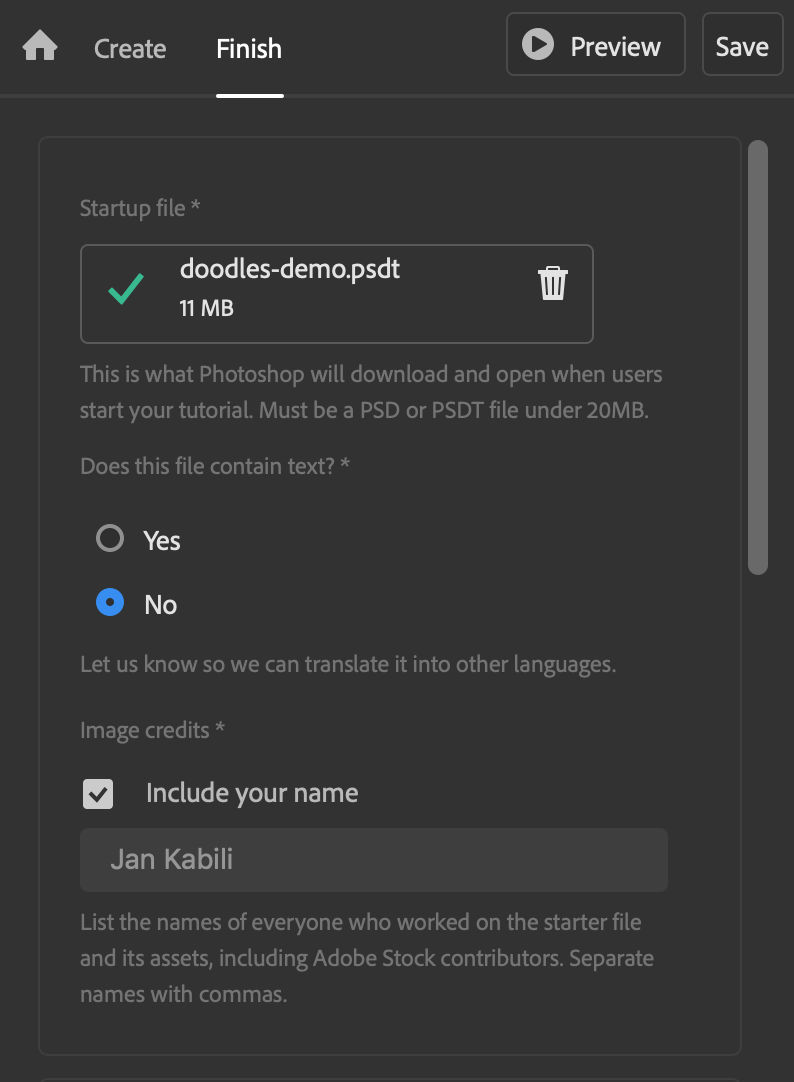
Task: Choose the No radio button
Action: (x=110, y=603)
